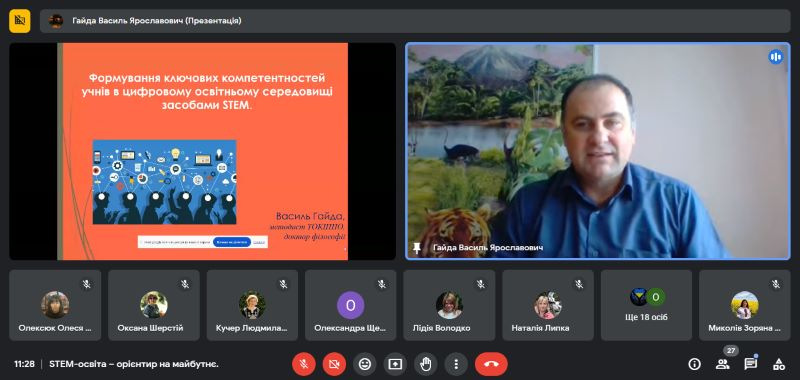The width and height of the screenshot is (800, 380).
Task: Open the activities shapes icon
Action: (779, 364)
